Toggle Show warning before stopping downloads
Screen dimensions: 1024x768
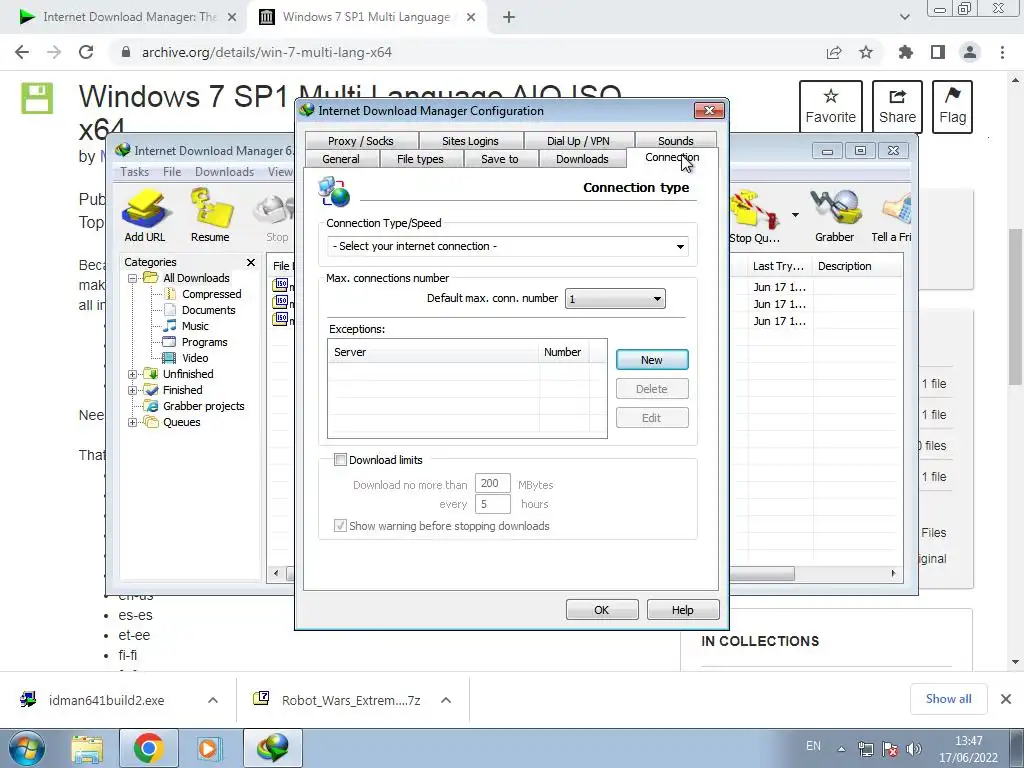(x=340, y=526)
